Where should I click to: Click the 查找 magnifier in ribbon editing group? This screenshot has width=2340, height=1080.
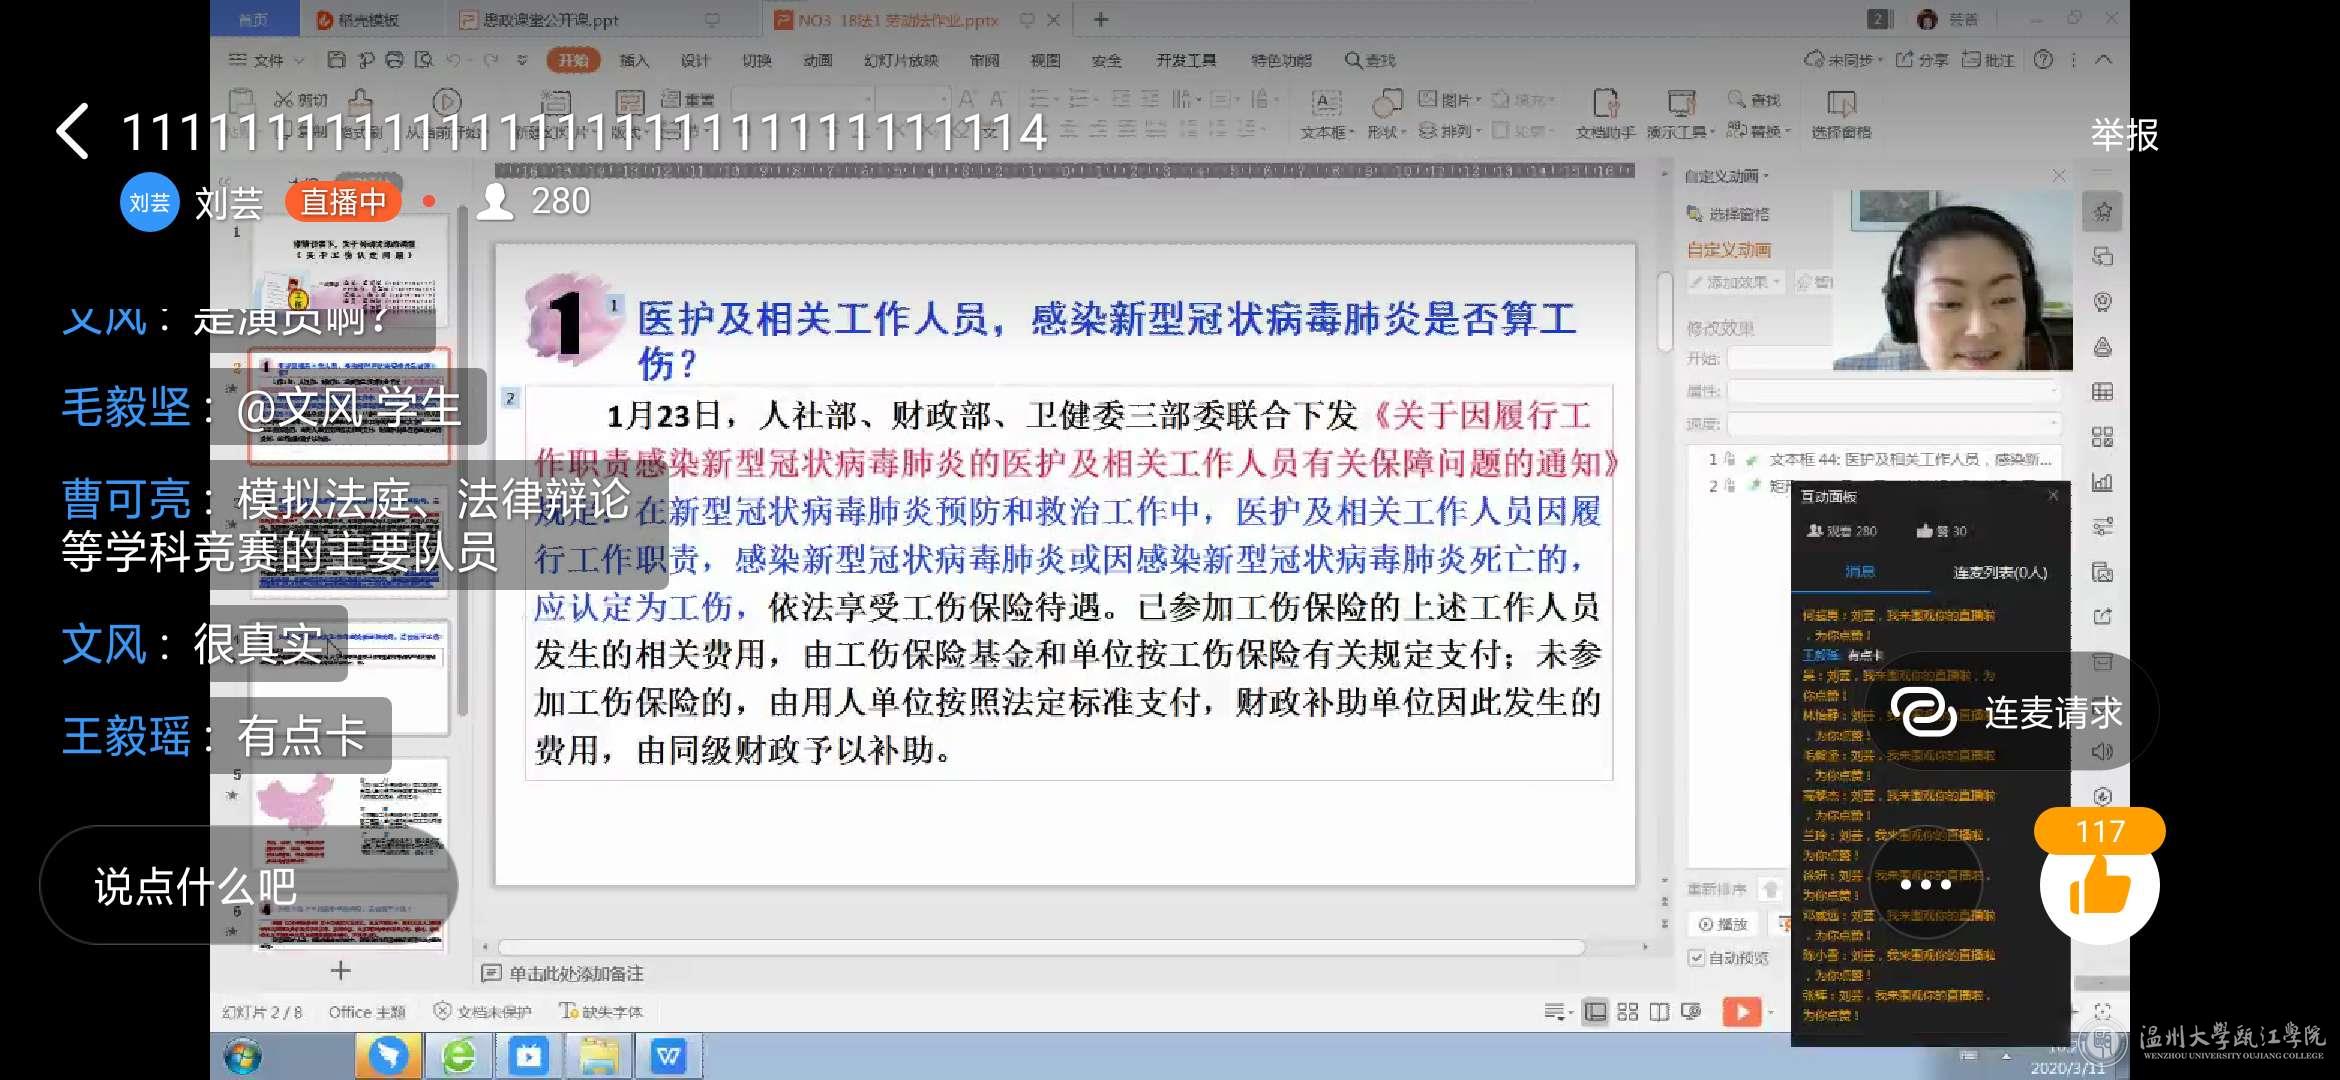click(x=1754, y=100)
